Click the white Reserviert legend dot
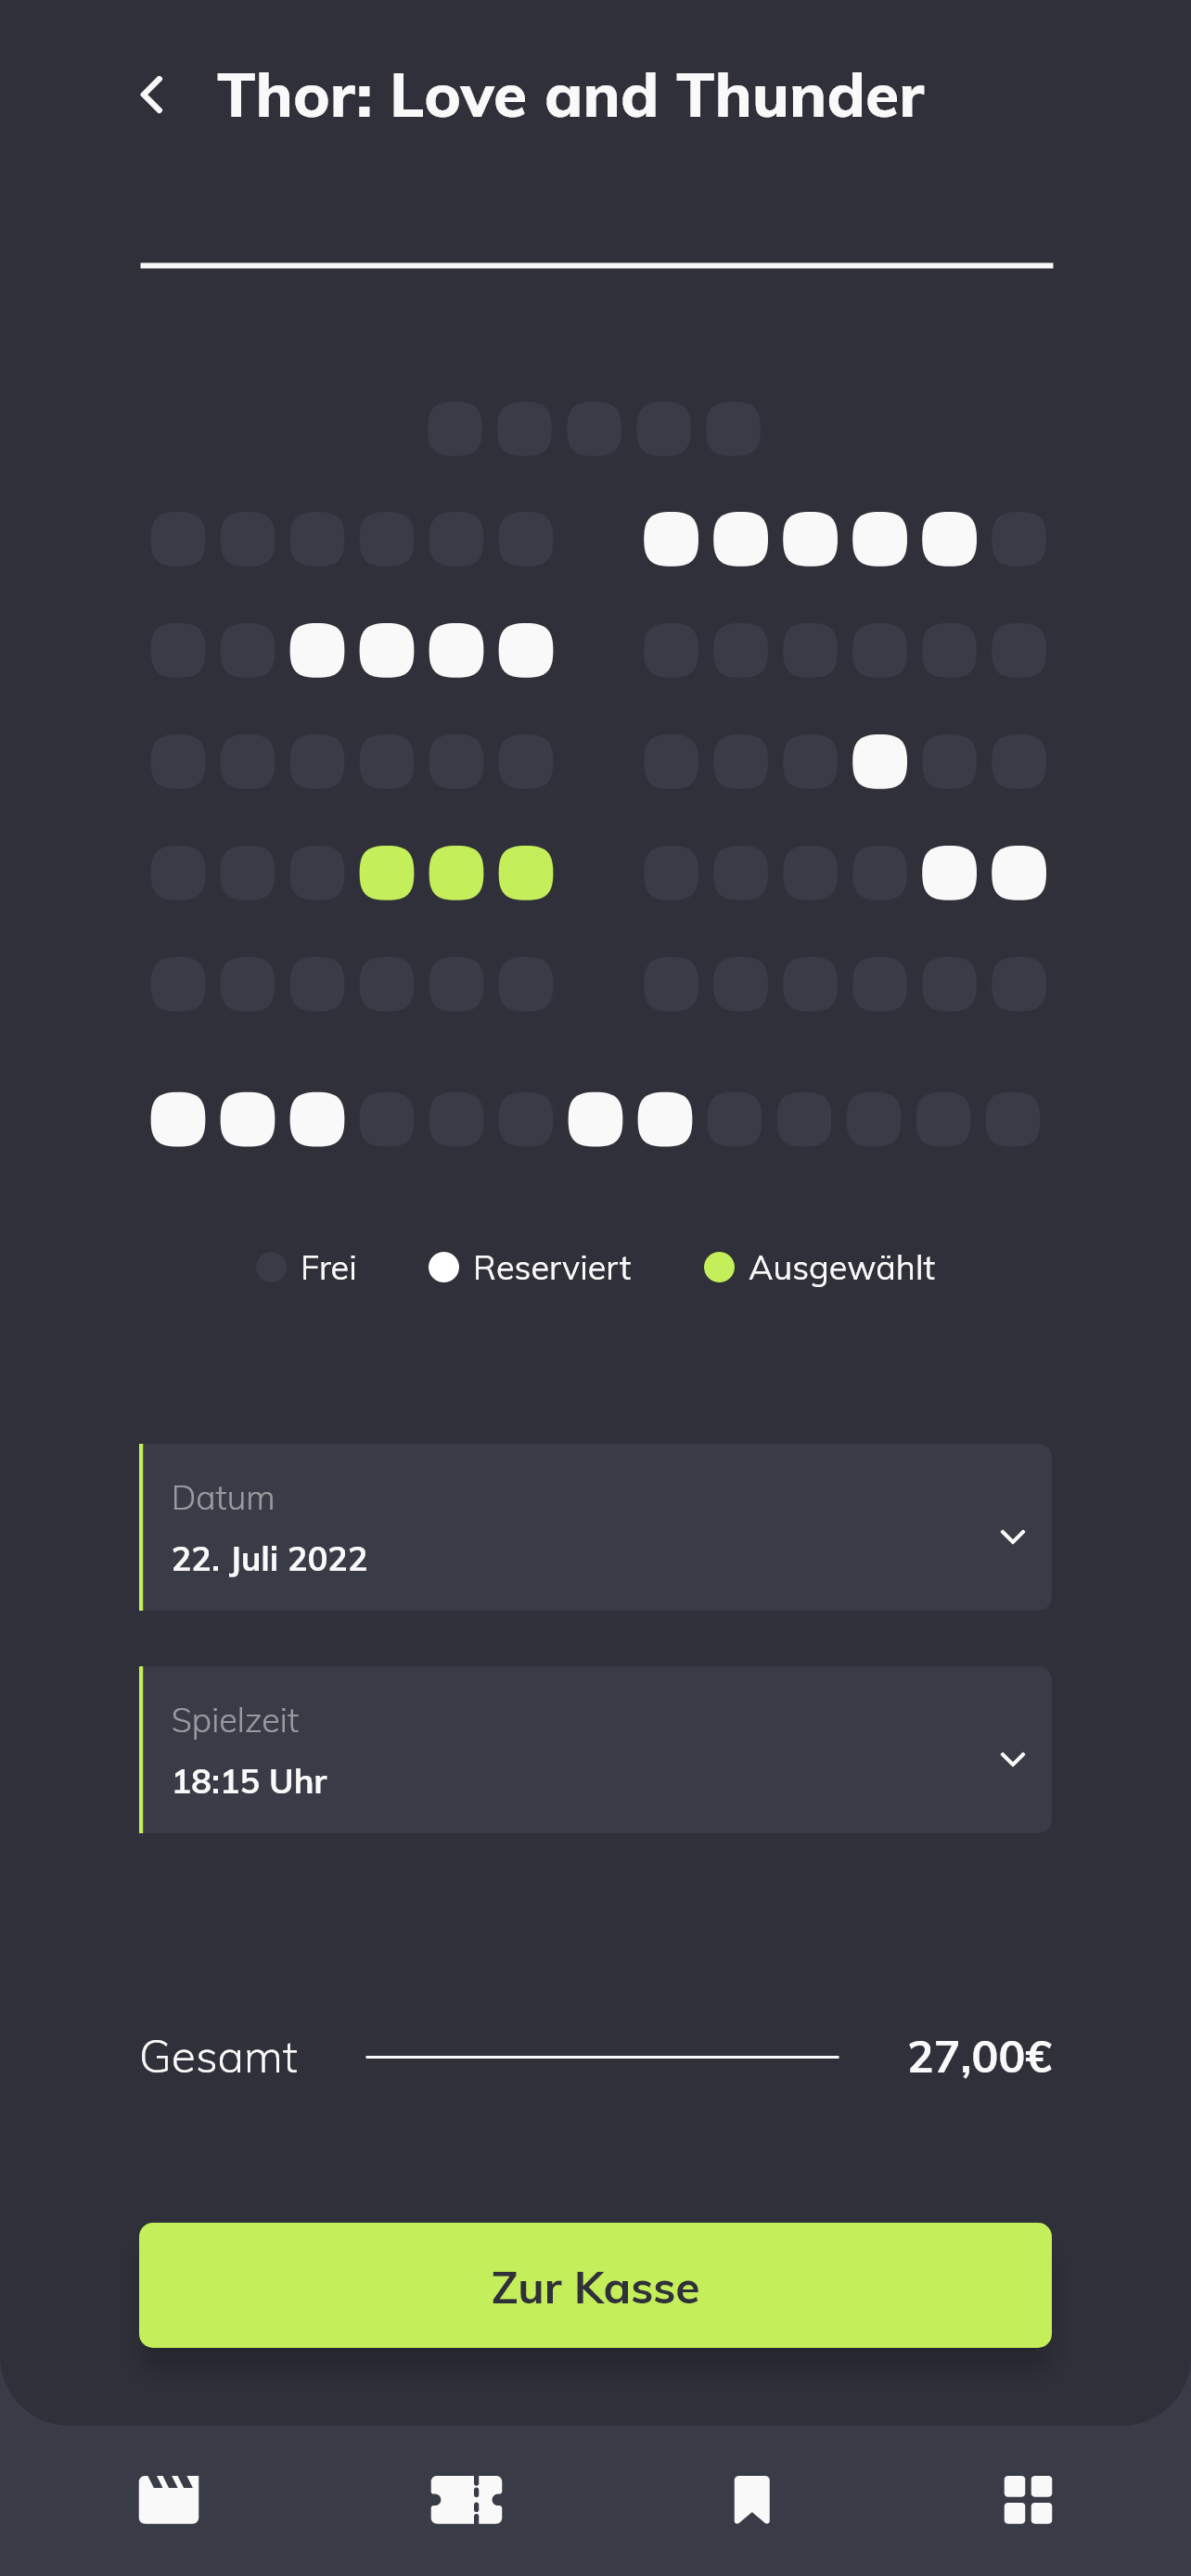Image resolution: width=1191 pixels, height=2576 pixels. coord(444,1267)
